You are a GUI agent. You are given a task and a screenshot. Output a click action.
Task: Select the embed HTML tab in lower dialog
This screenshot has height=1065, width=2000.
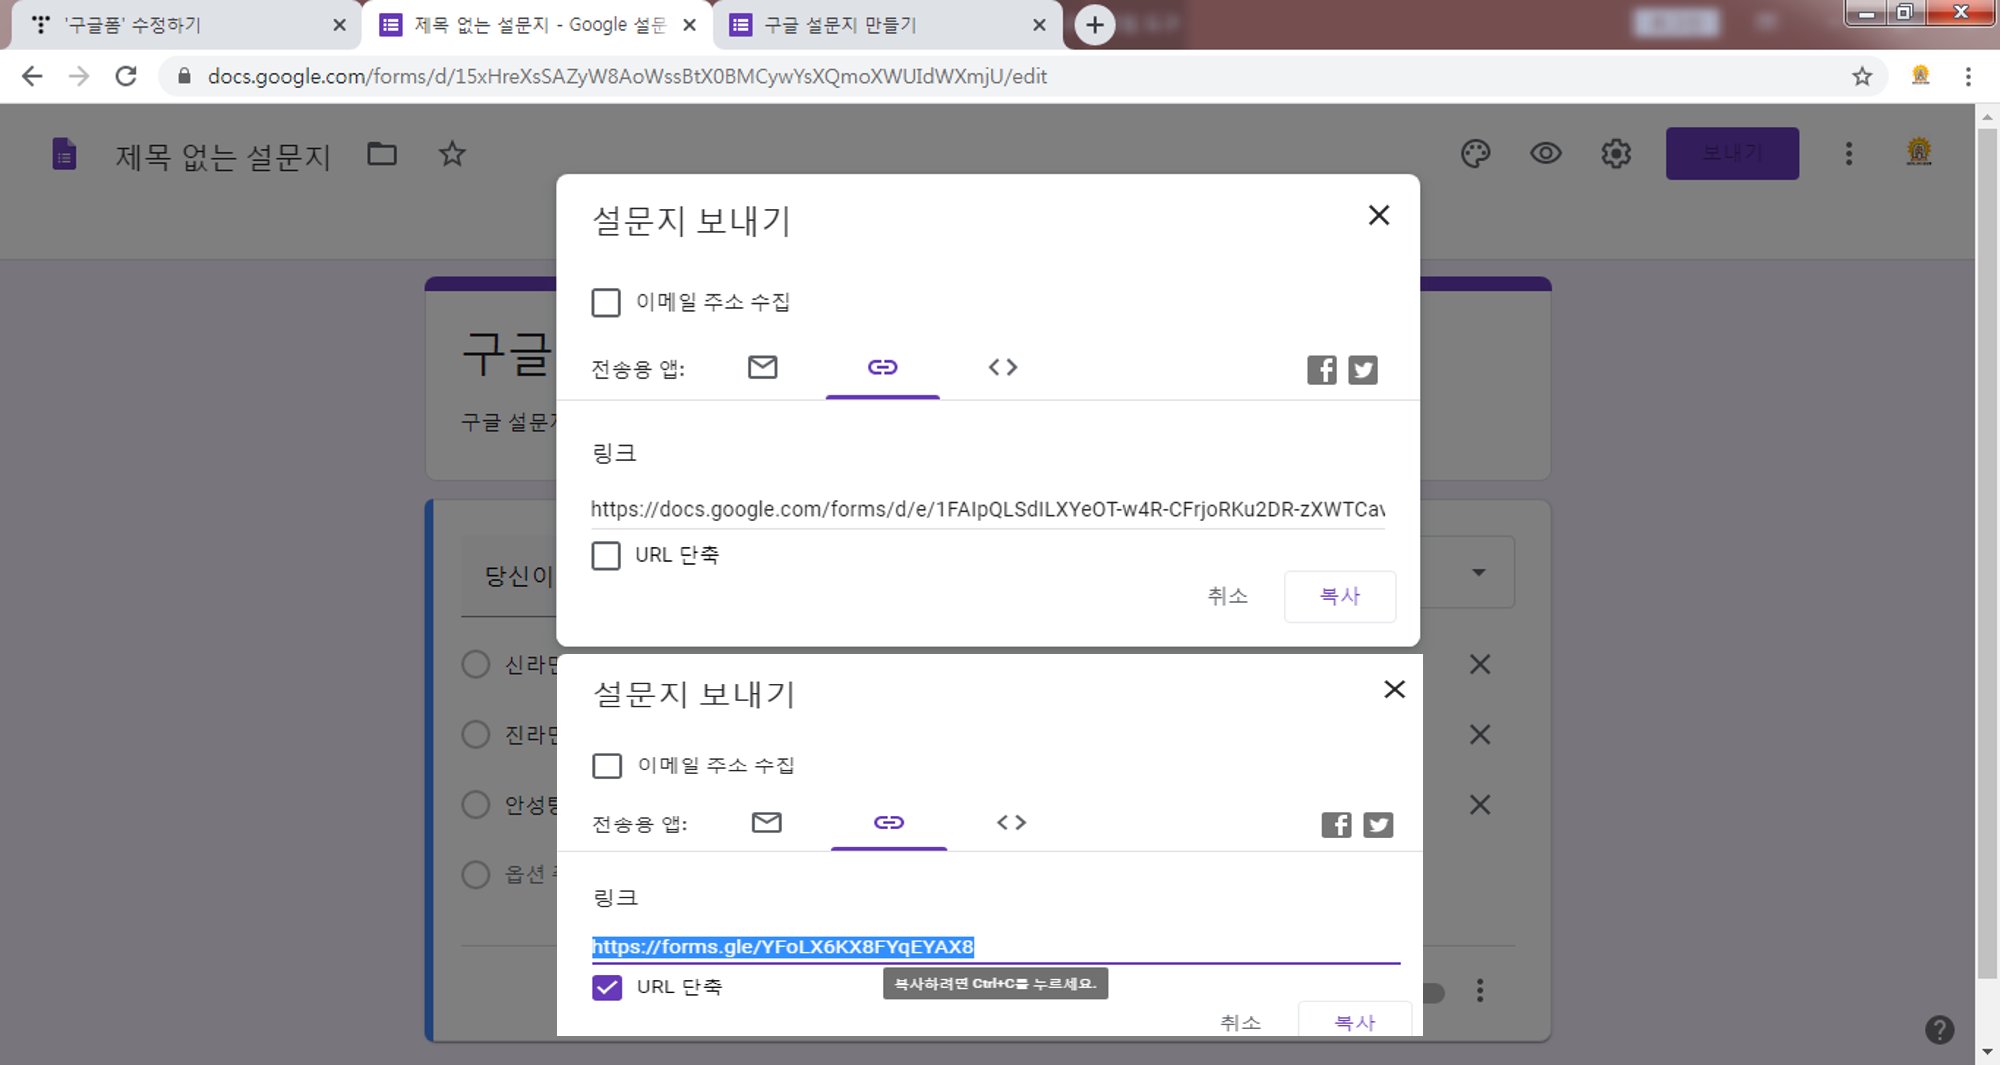click(1011, 822)
